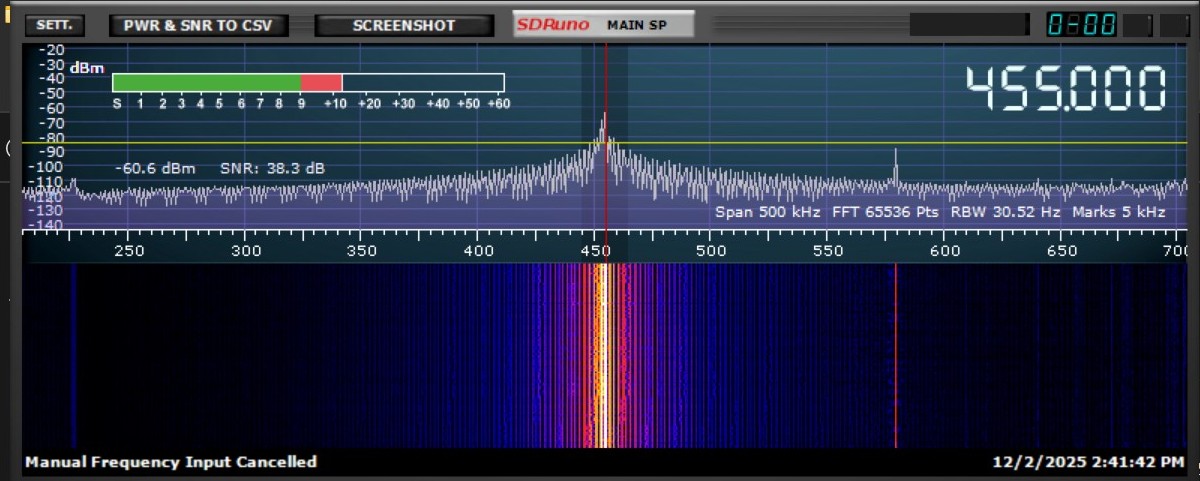Export data with PWR & SNR TO CSV

coord(198,26)
